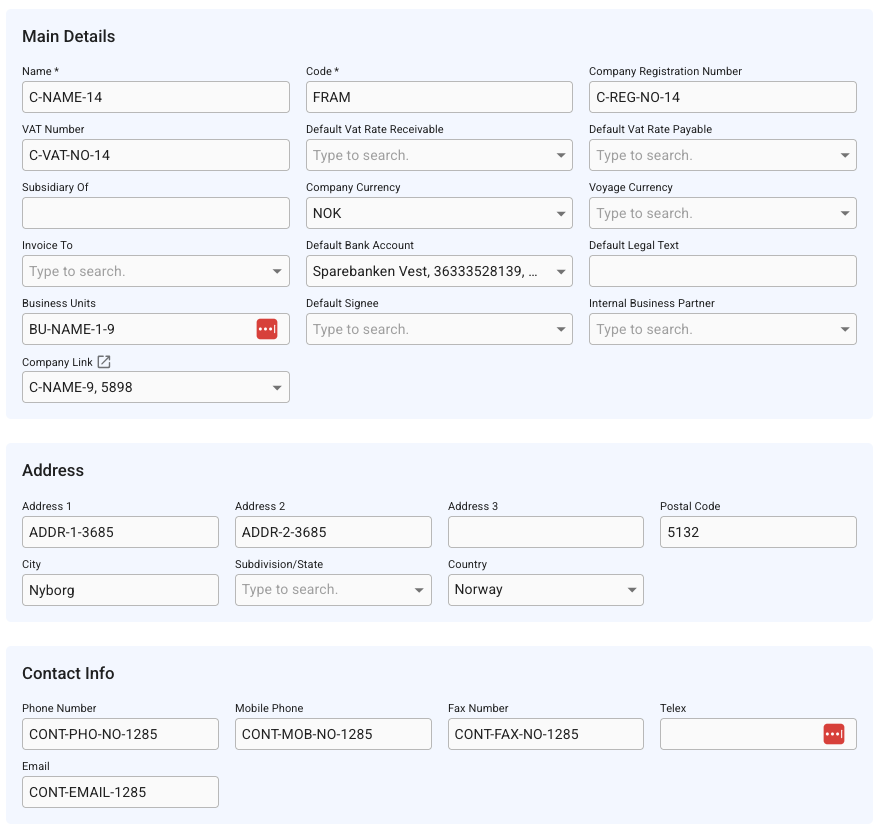Open the Company Currency dropdown
Image resolution: width=882 pixels, height=838 pixels.
pos(560,213)
